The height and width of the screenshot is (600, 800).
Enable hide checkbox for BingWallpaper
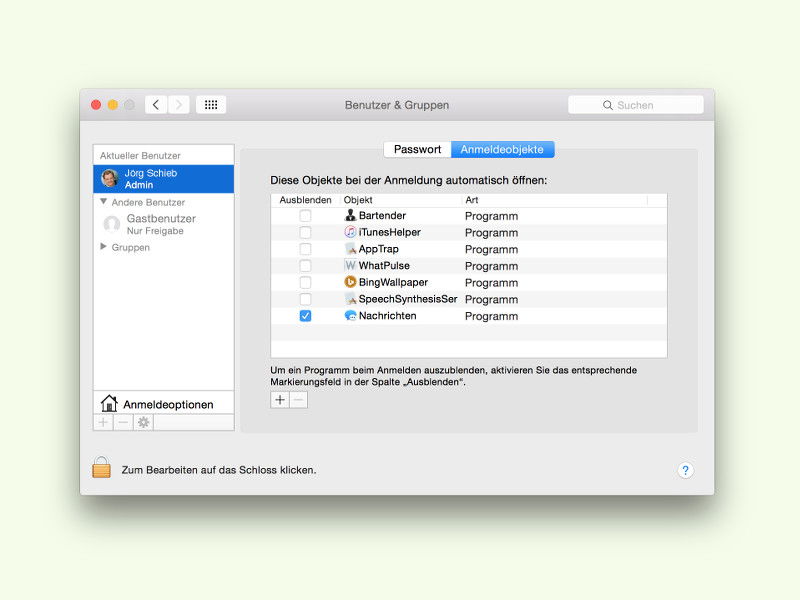305,282
